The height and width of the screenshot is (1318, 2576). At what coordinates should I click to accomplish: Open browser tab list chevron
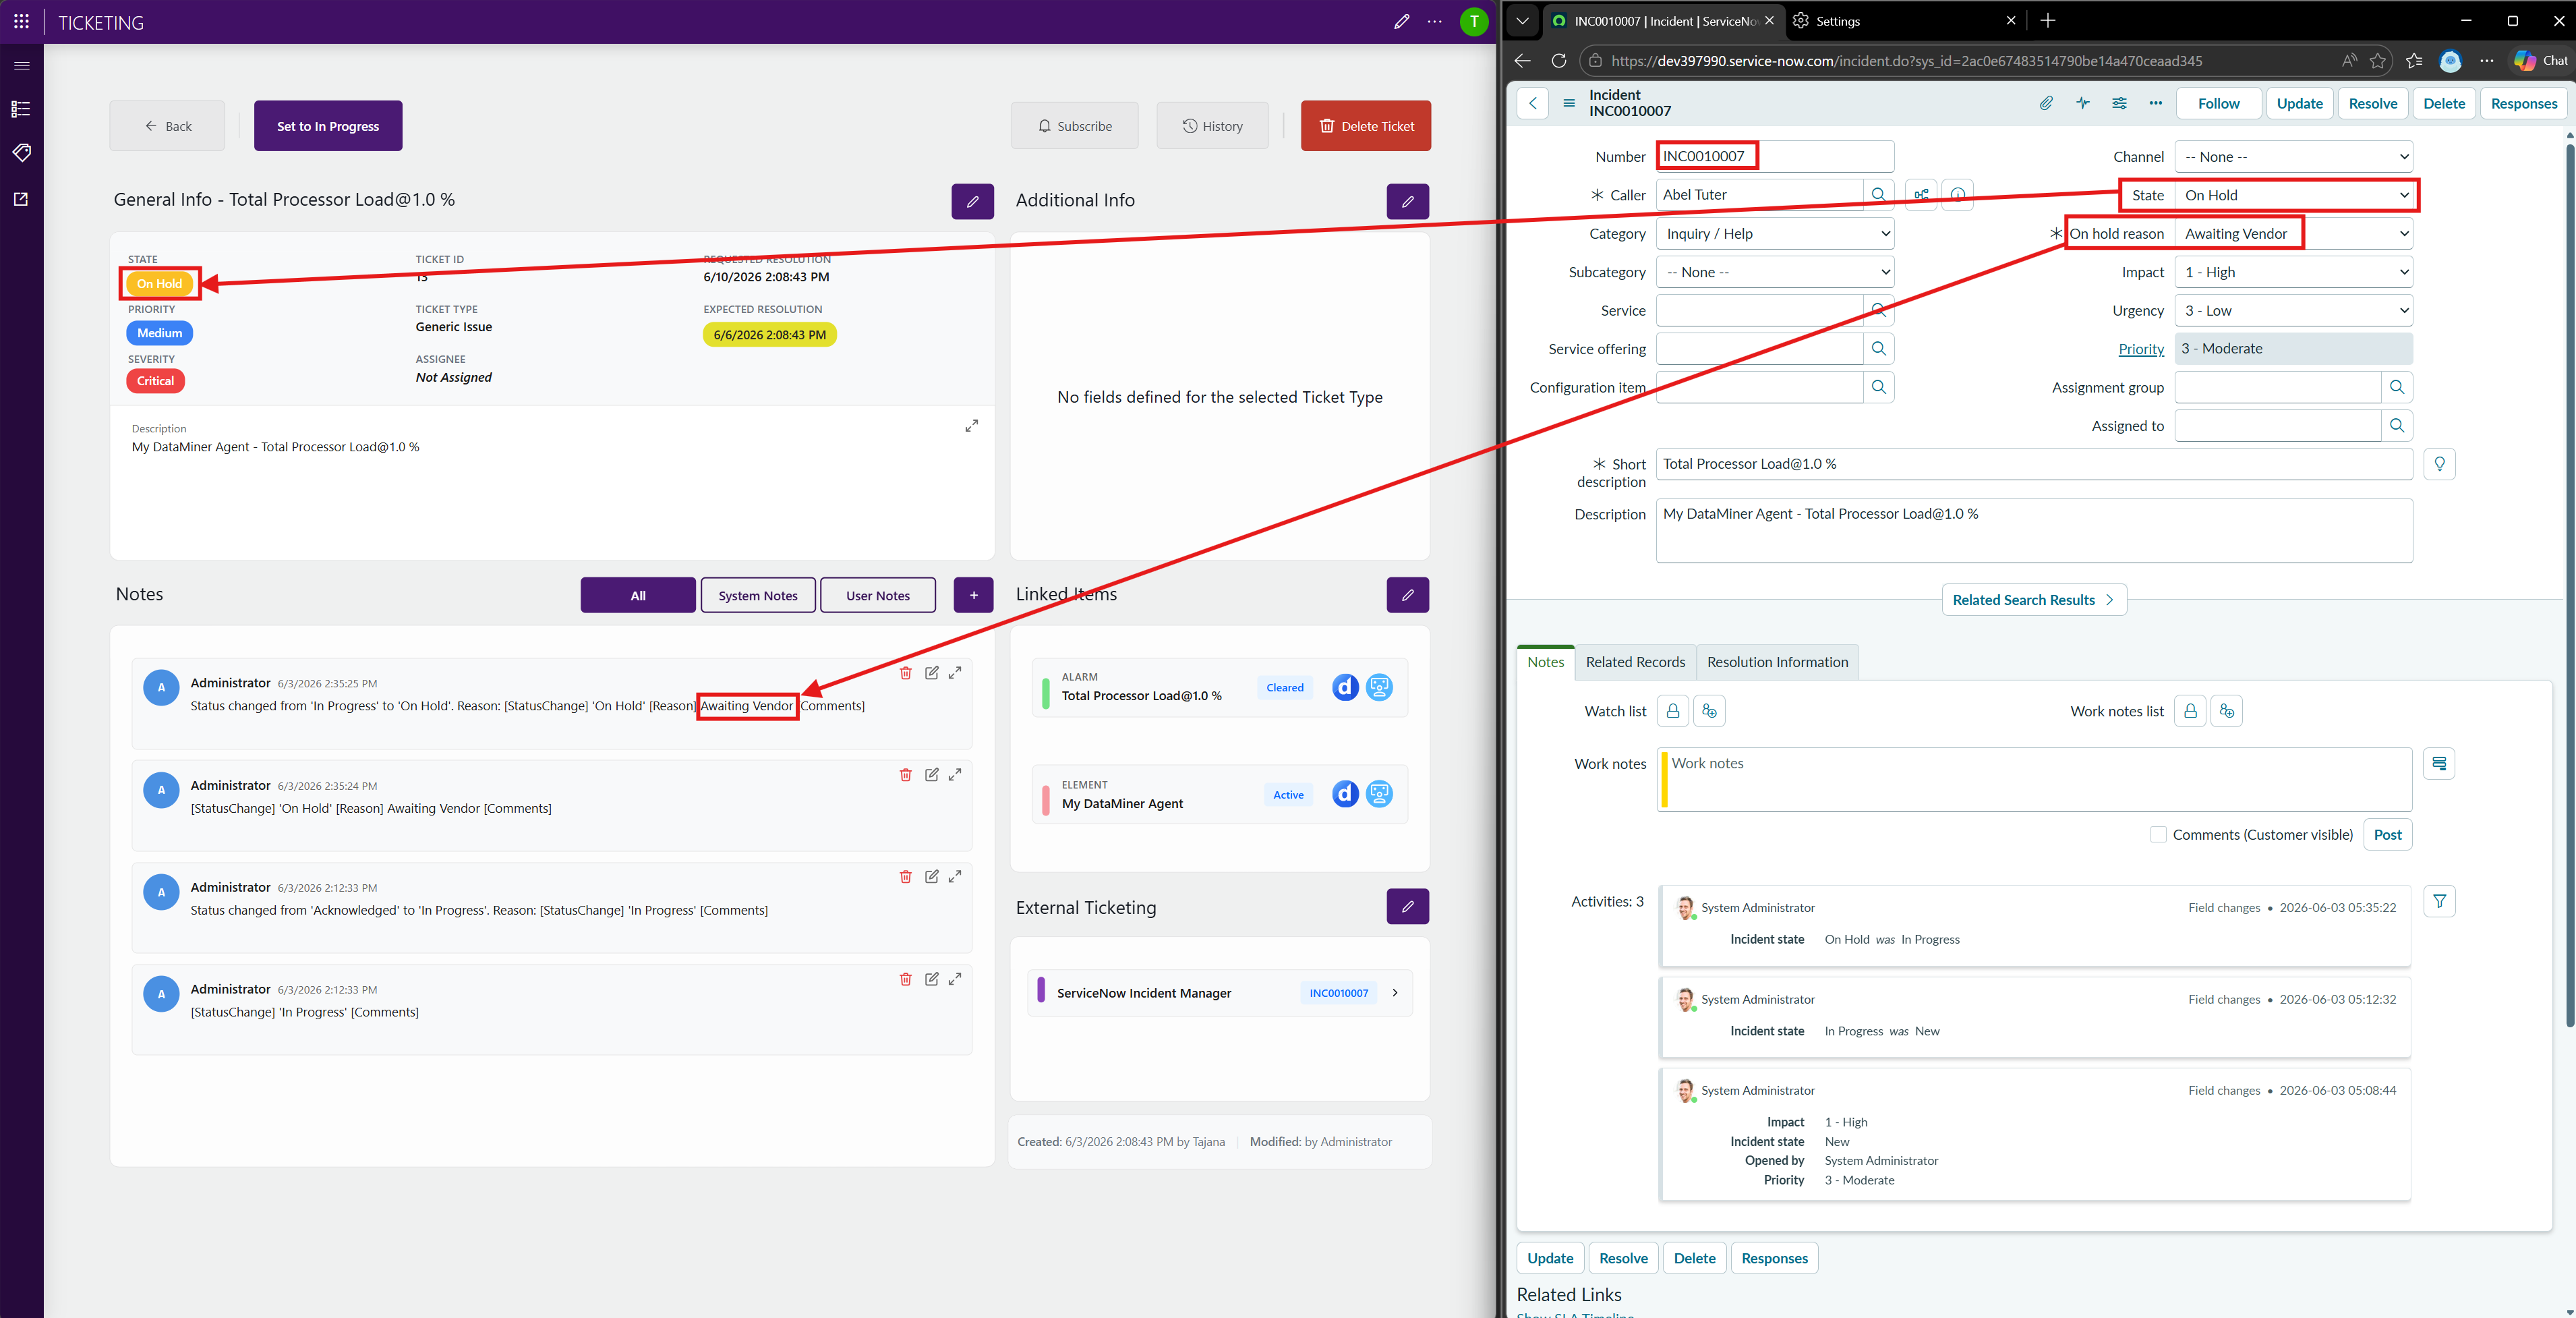pos(1522,20)
